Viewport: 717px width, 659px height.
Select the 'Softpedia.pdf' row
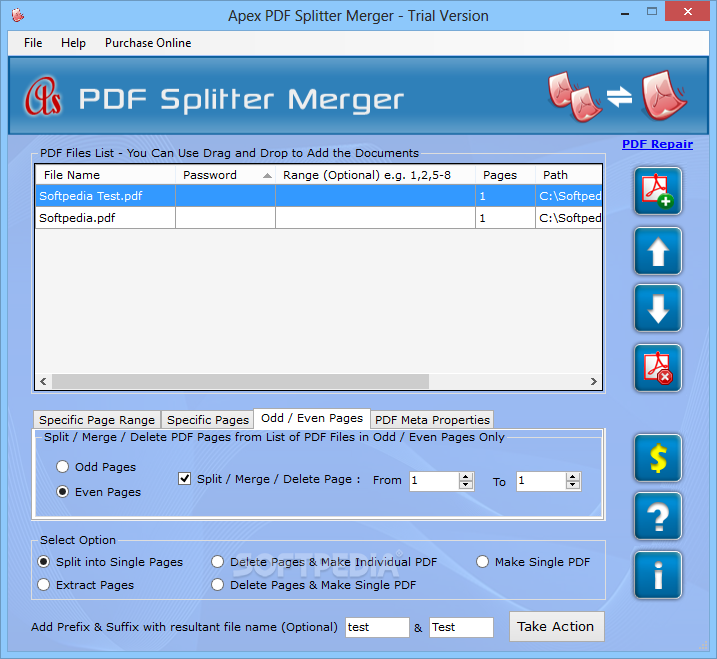point(318,218)
